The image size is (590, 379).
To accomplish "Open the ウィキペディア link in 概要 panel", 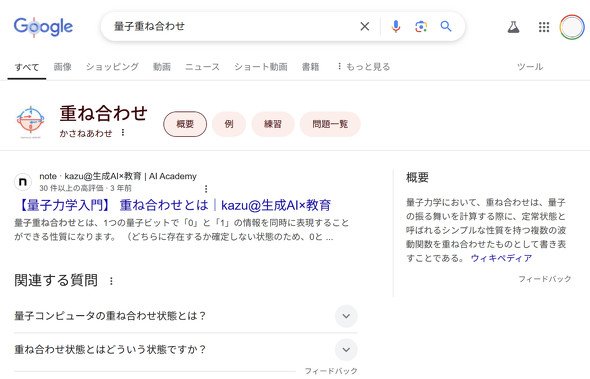I will pos(501,258).
